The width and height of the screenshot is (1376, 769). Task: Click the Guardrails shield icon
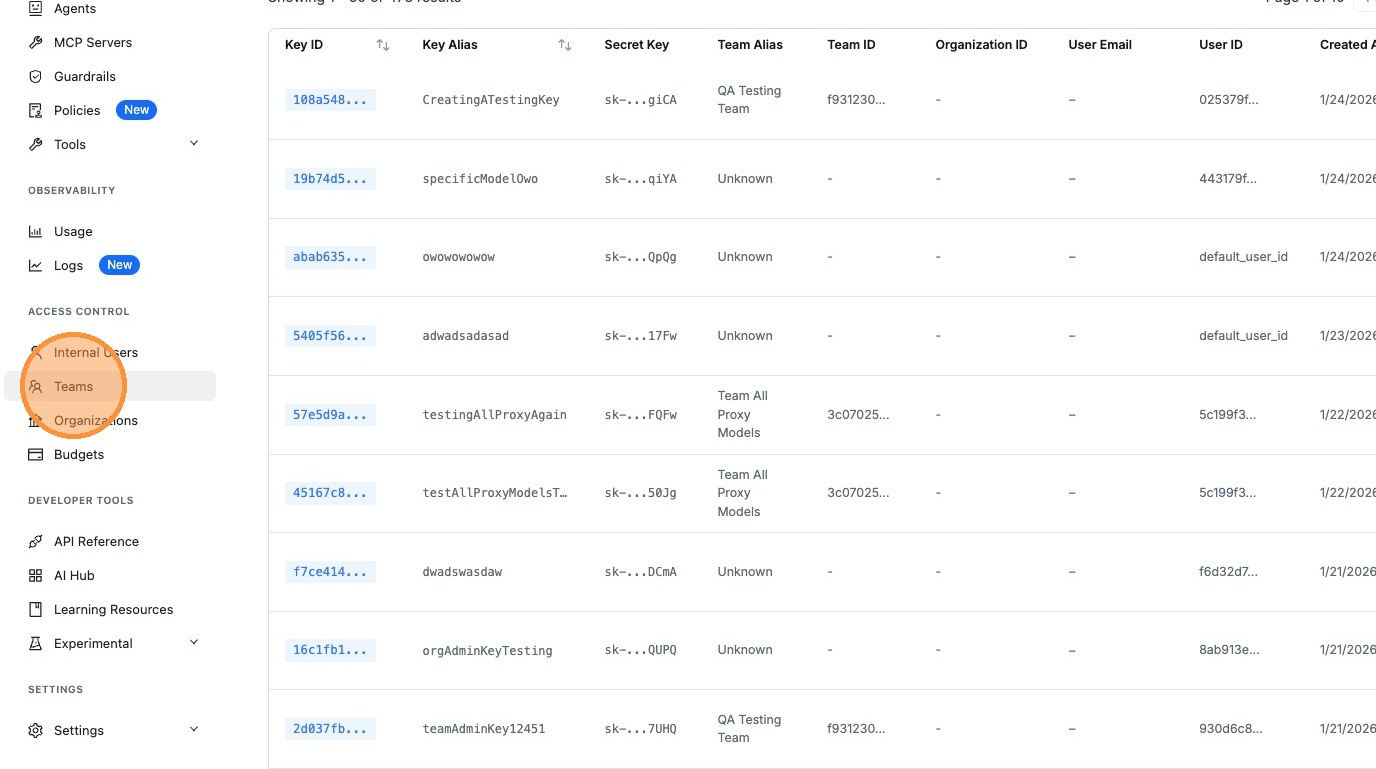pyautogui.click(x=36, y=76)
